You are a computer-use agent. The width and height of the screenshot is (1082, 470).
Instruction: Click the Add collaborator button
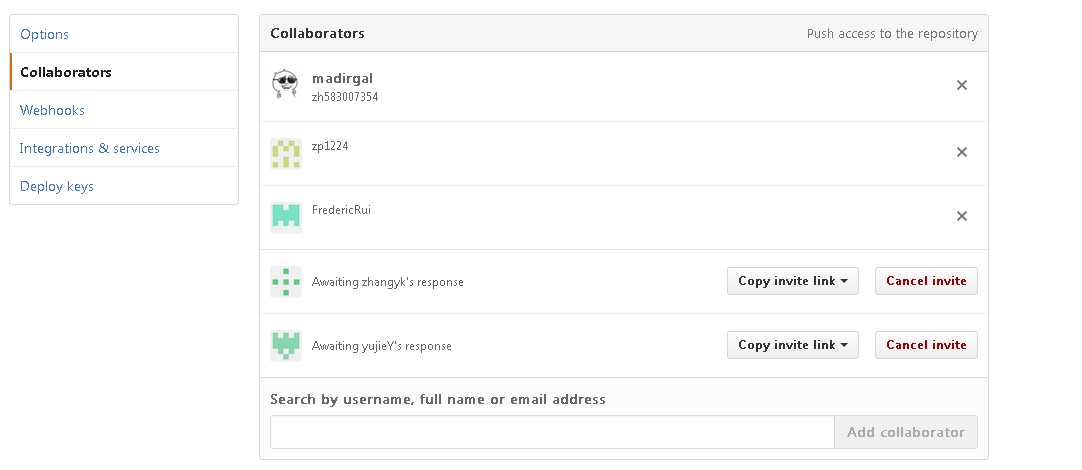click(x=905, y=432)
